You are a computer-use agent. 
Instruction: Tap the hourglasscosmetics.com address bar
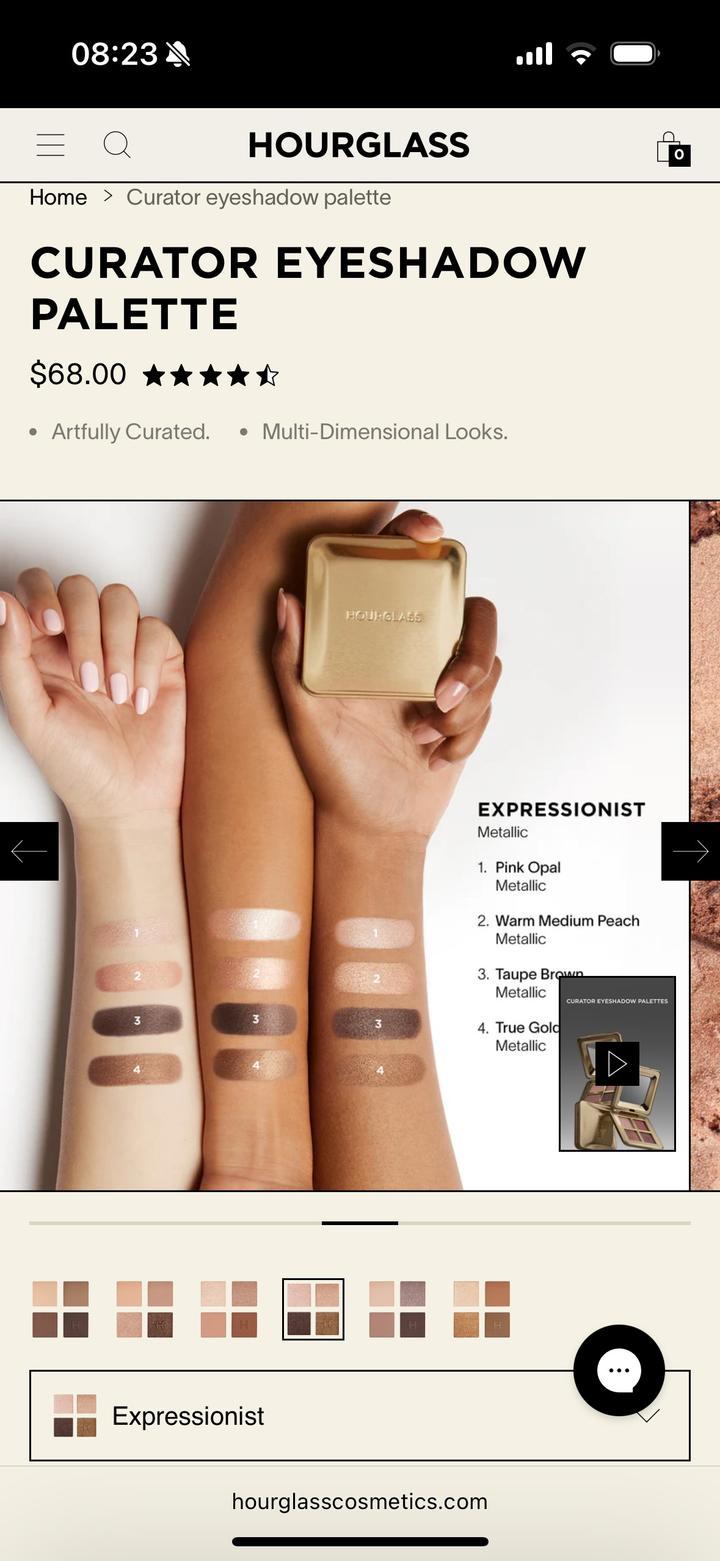(x=360, y=1501)
